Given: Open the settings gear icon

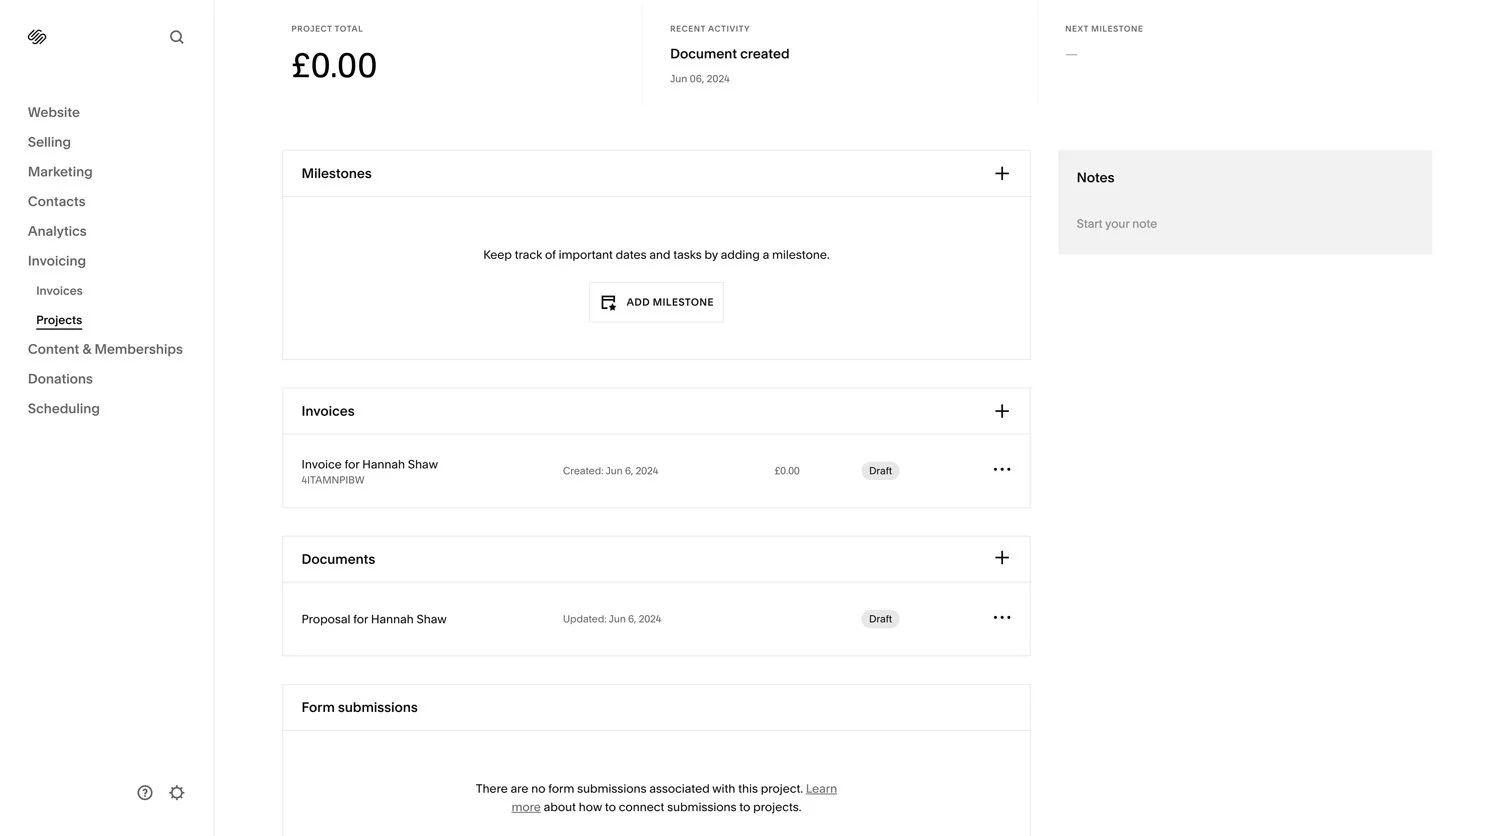Looking at the screenshot, I should 177,793.
